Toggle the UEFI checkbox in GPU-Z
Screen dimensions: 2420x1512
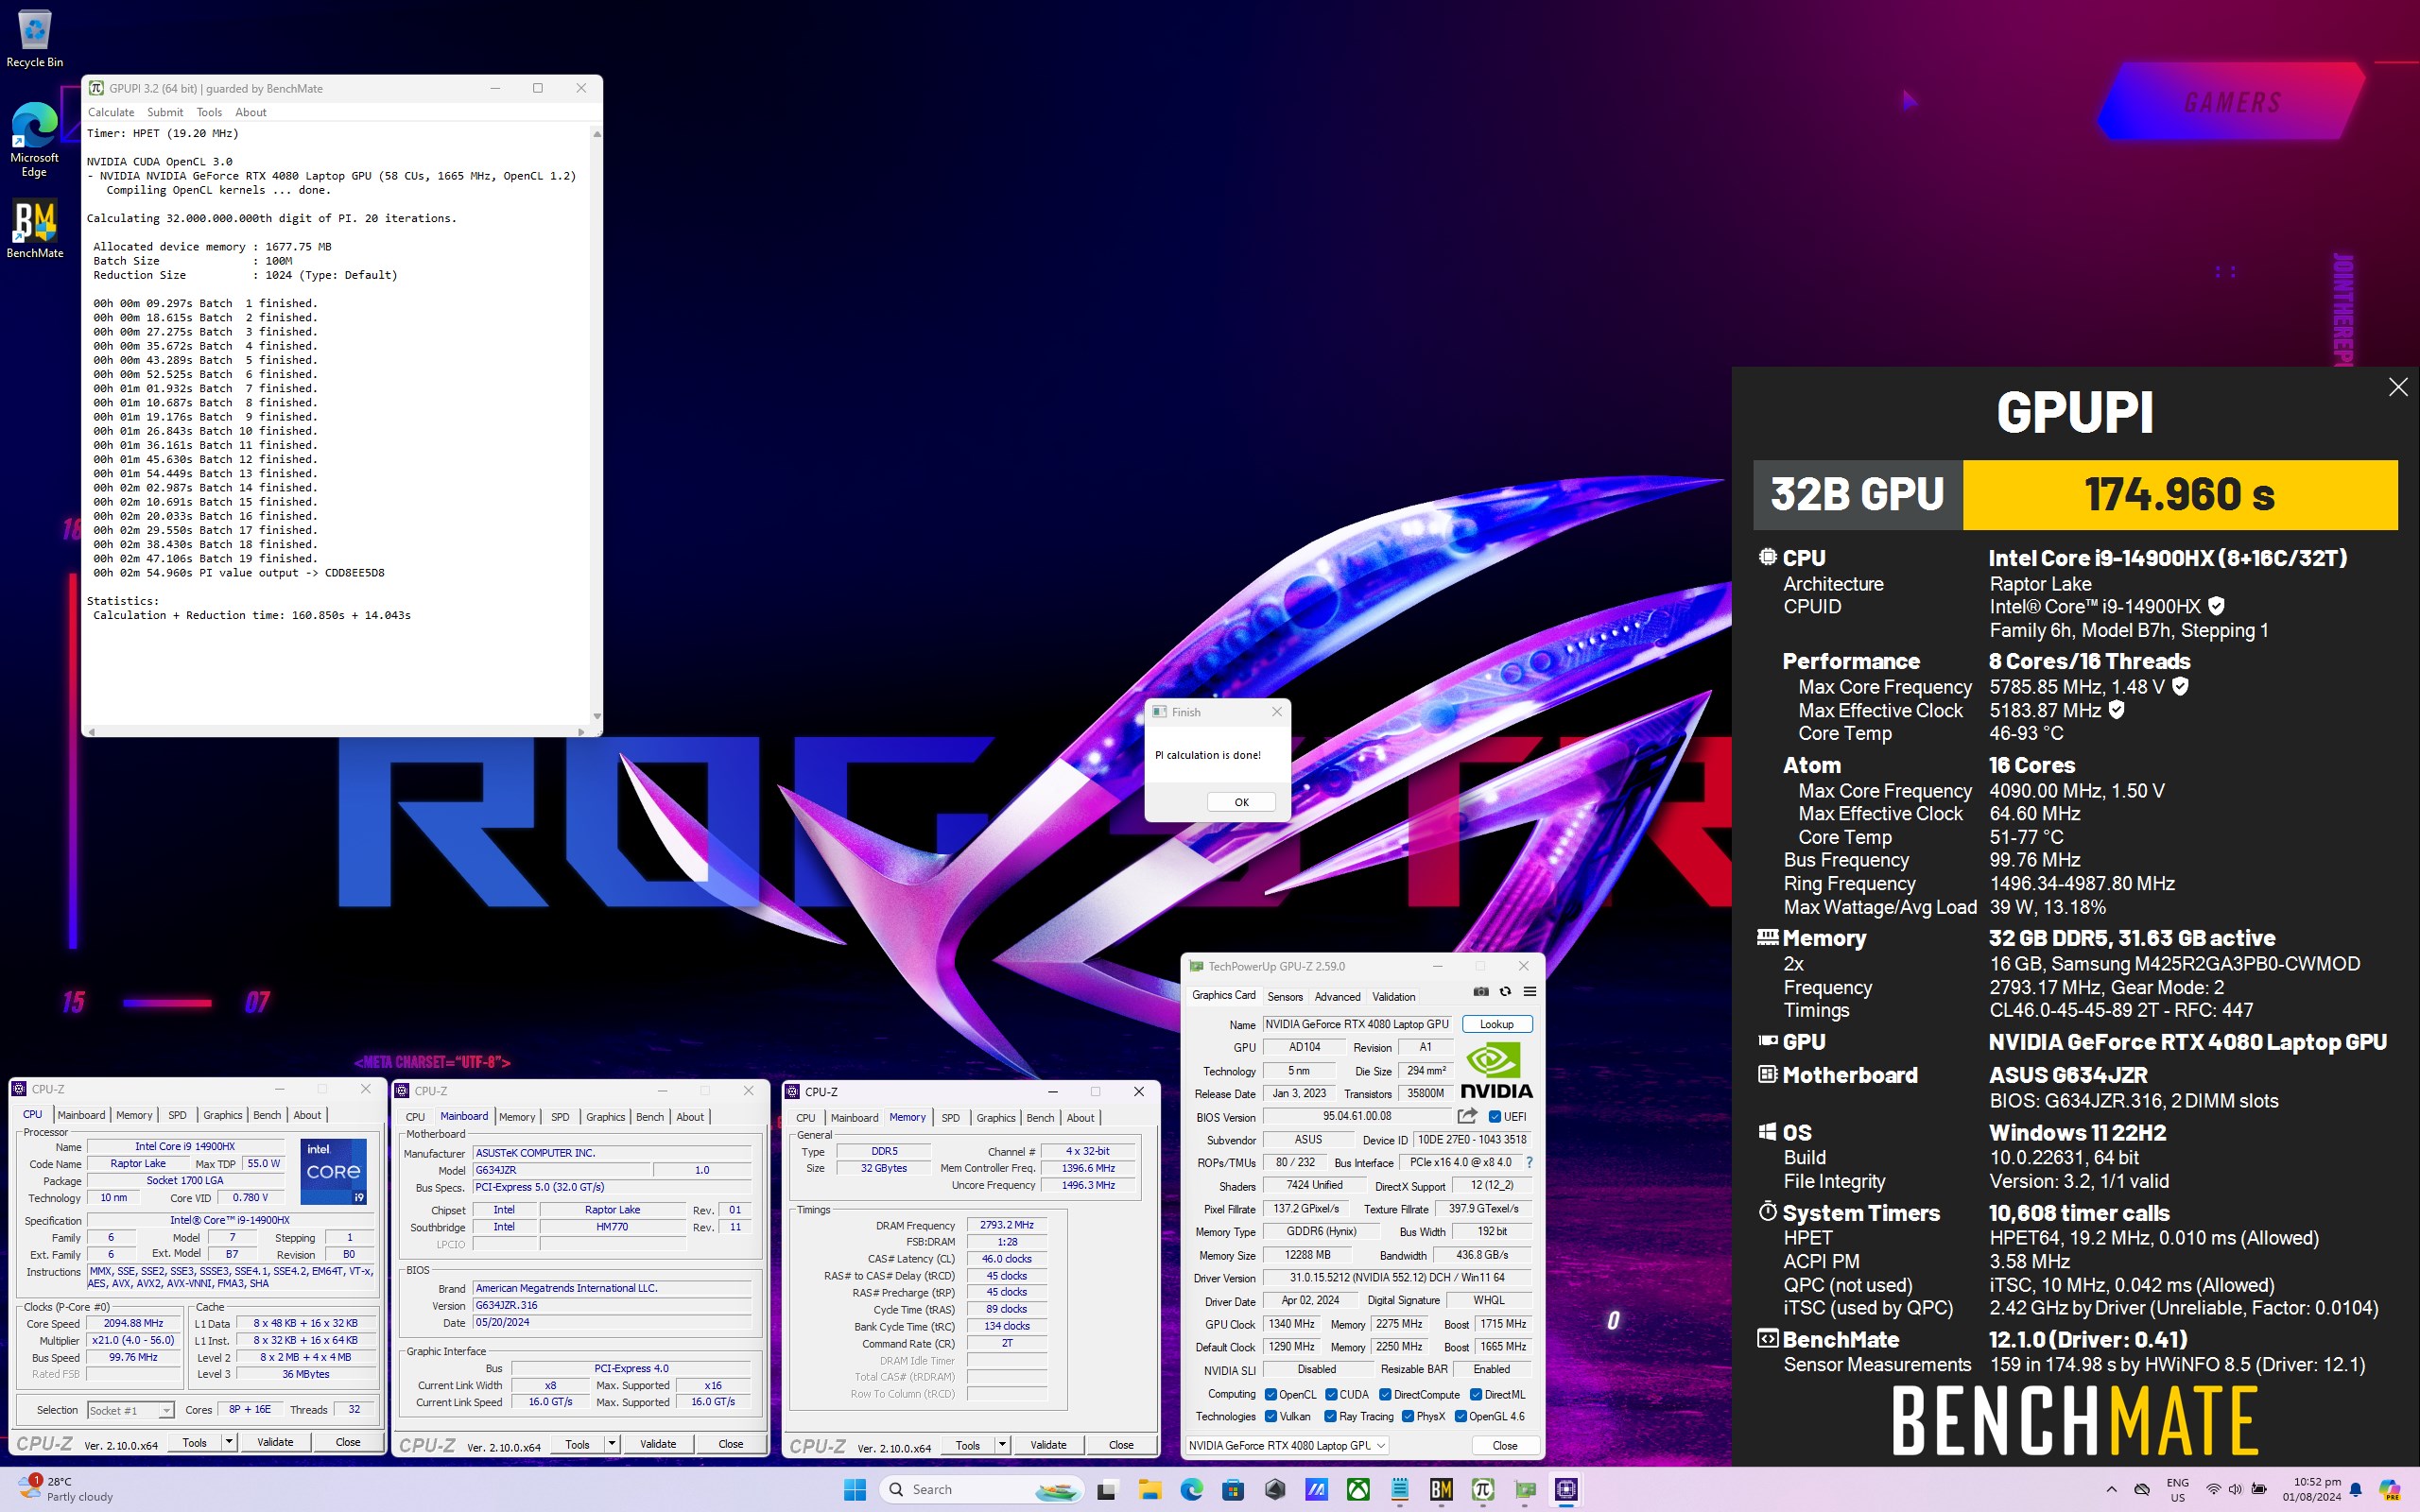click(1494, 1116)
